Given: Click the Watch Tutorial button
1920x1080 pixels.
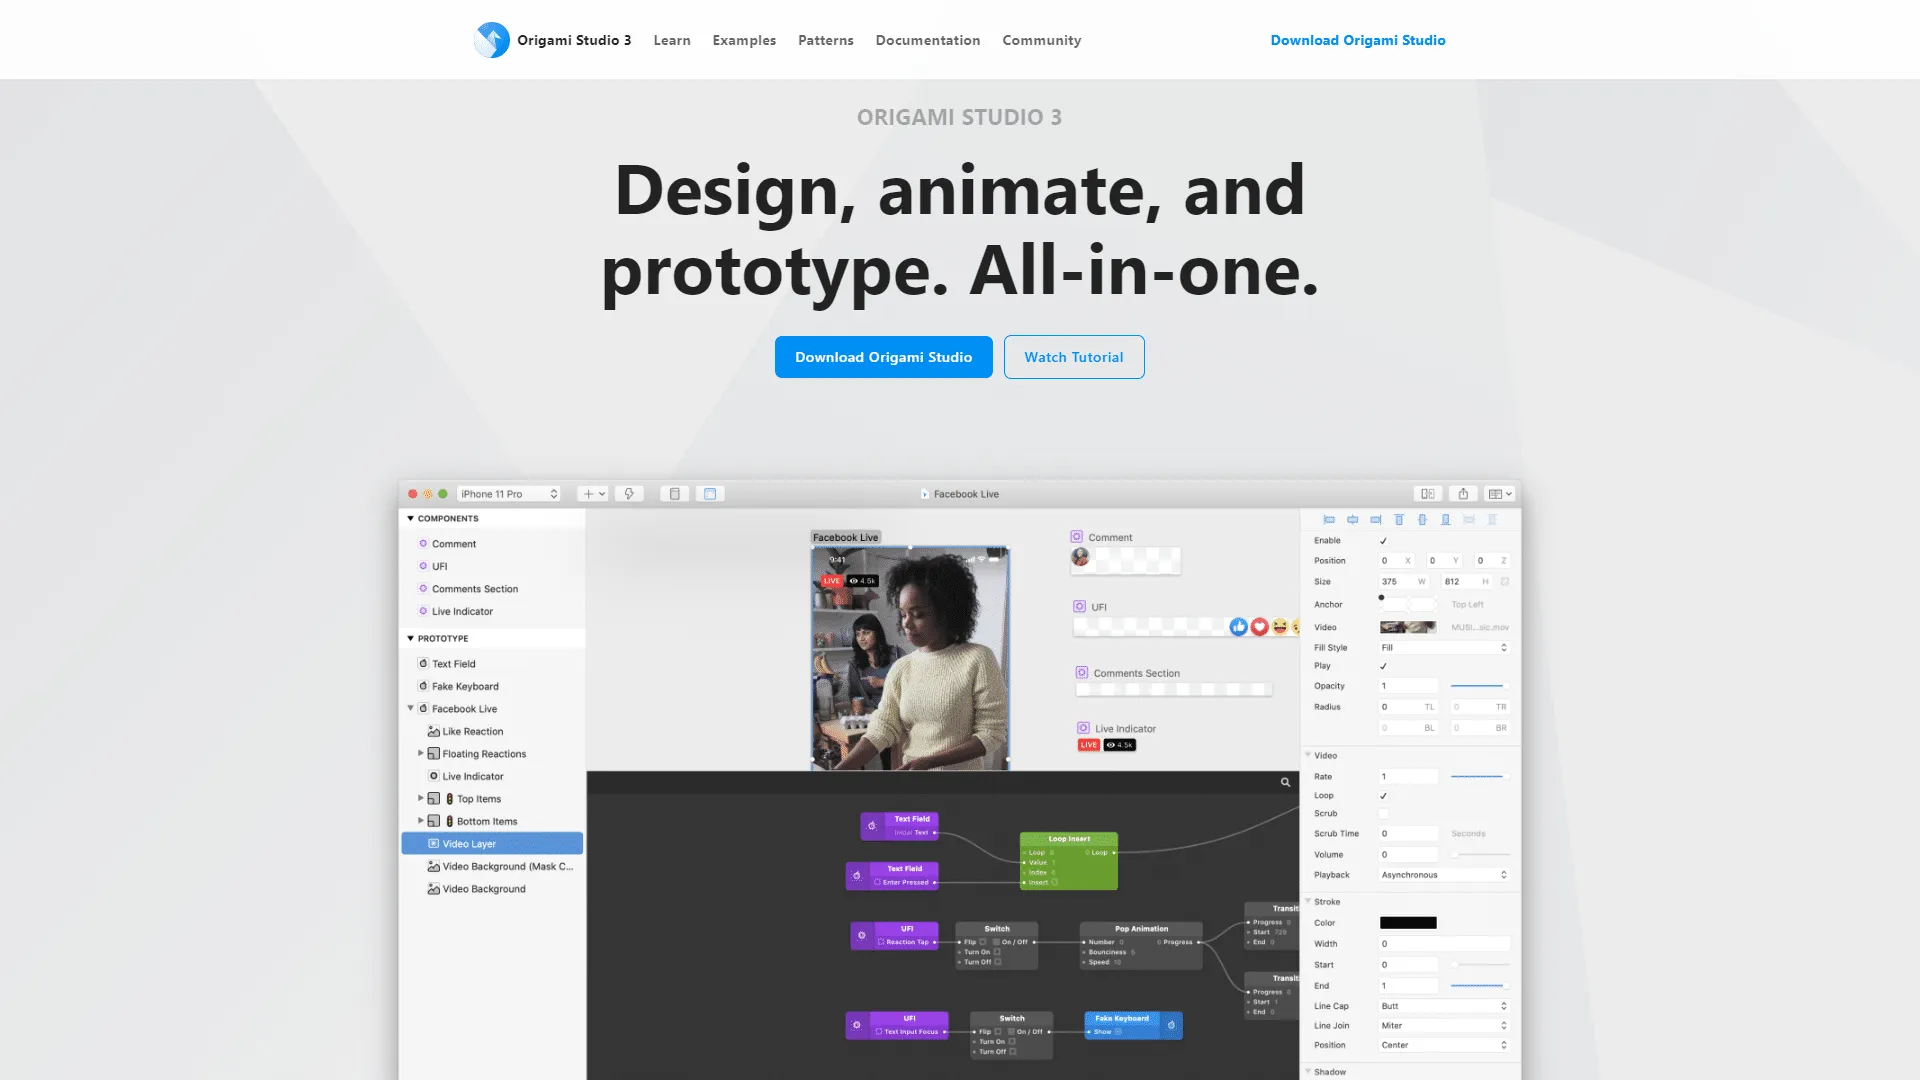Looking at the screenshot, I should click(x=1074, y=357).
